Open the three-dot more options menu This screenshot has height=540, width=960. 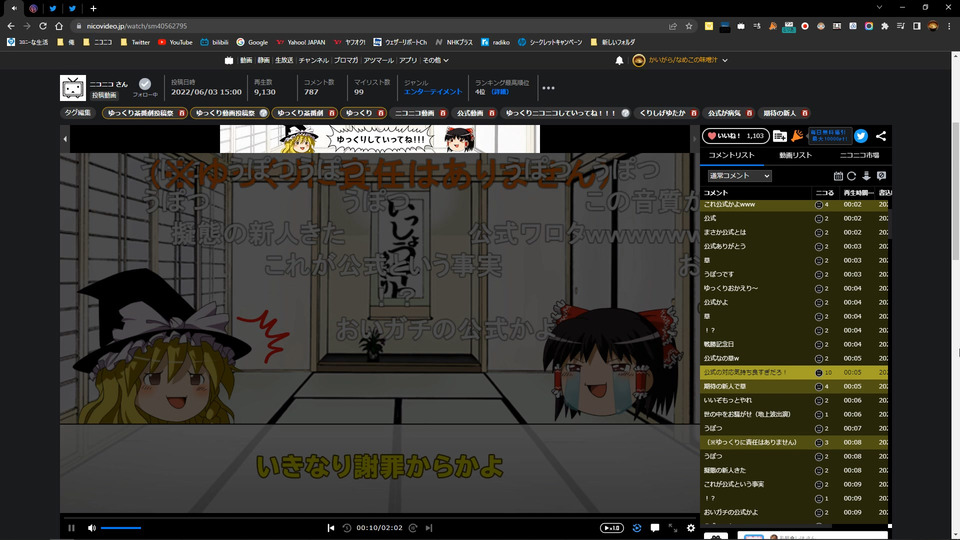coord(548,88)
